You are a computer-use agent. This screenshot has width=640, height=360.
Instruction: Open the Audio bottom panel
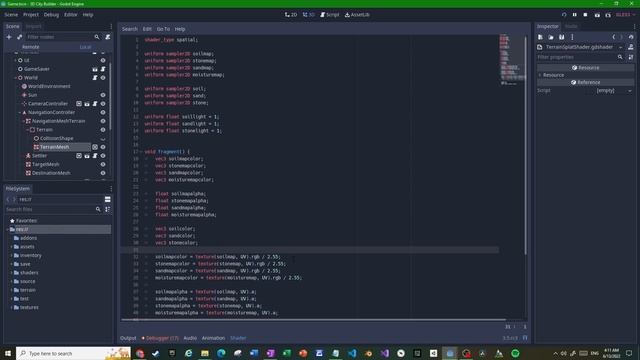[190, 338]
